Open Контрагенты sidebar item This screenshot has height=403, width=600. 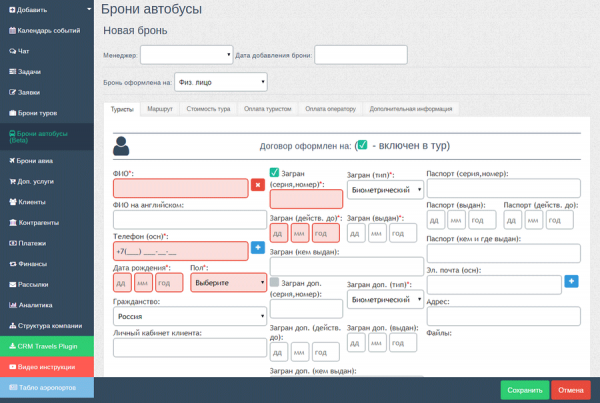click(x=47, y=223)
